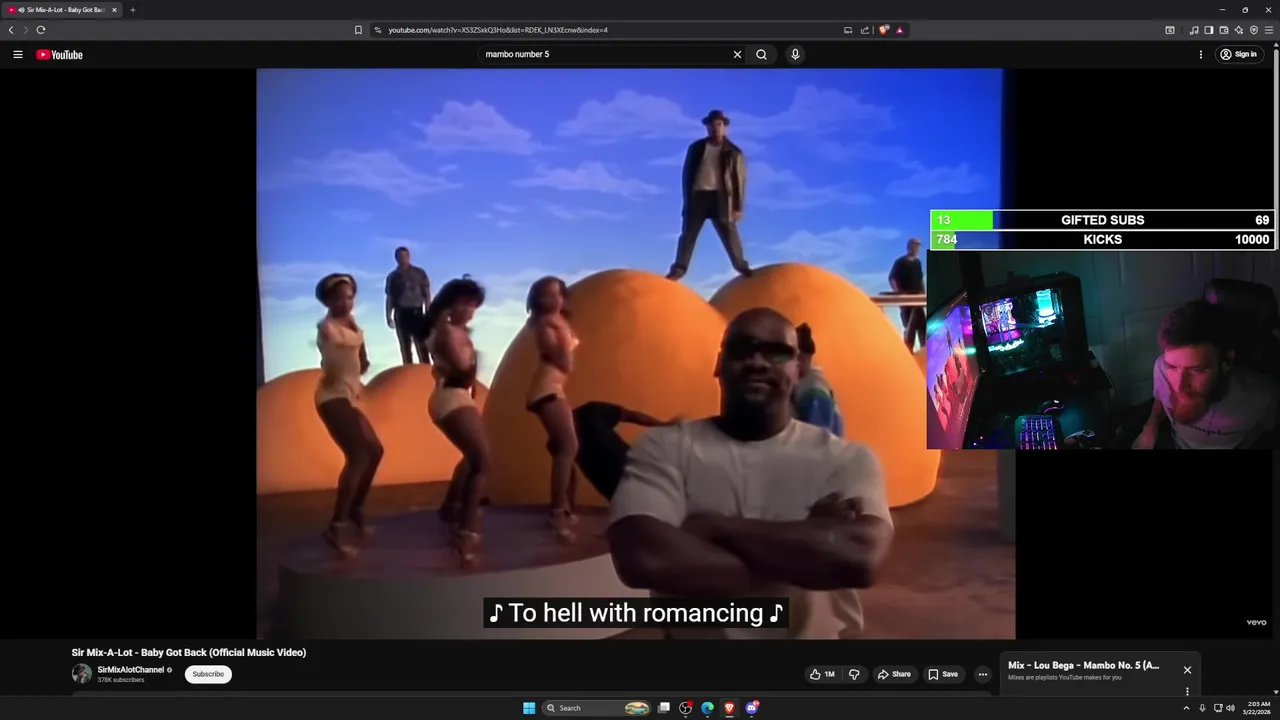The width and height of the screenshot is (1280, 720).
Task: Open the YouTube guide hamburger menu
Action: pyautogui.click(x=18, y=55)
